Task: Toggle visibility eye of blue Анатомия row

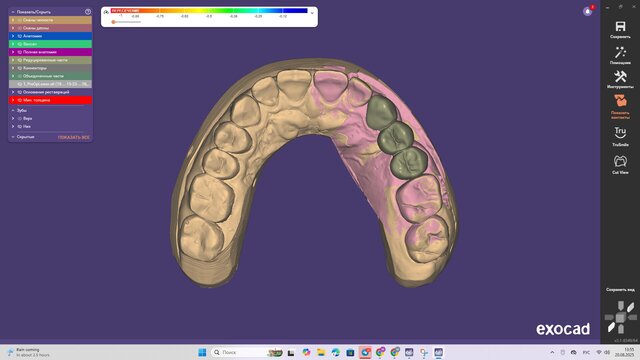Action: click(x=20, y=36)
